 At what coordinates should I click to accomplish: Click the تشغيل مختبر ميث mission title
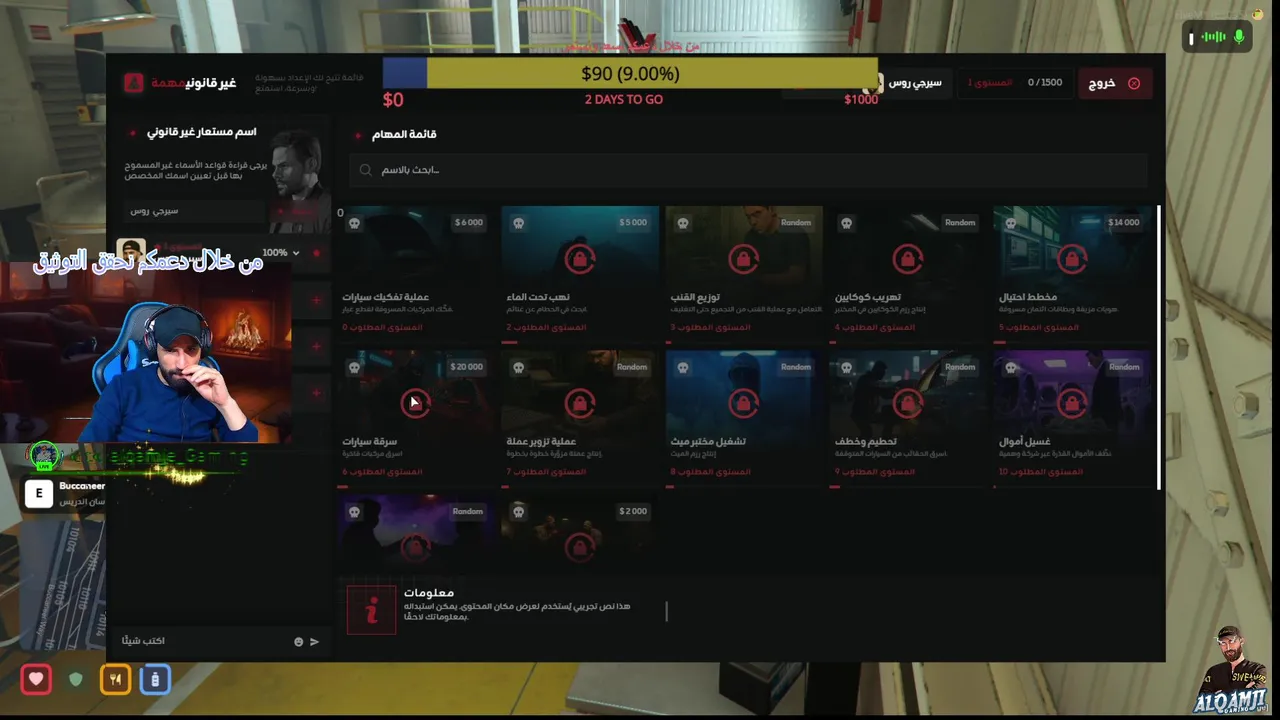708,441
